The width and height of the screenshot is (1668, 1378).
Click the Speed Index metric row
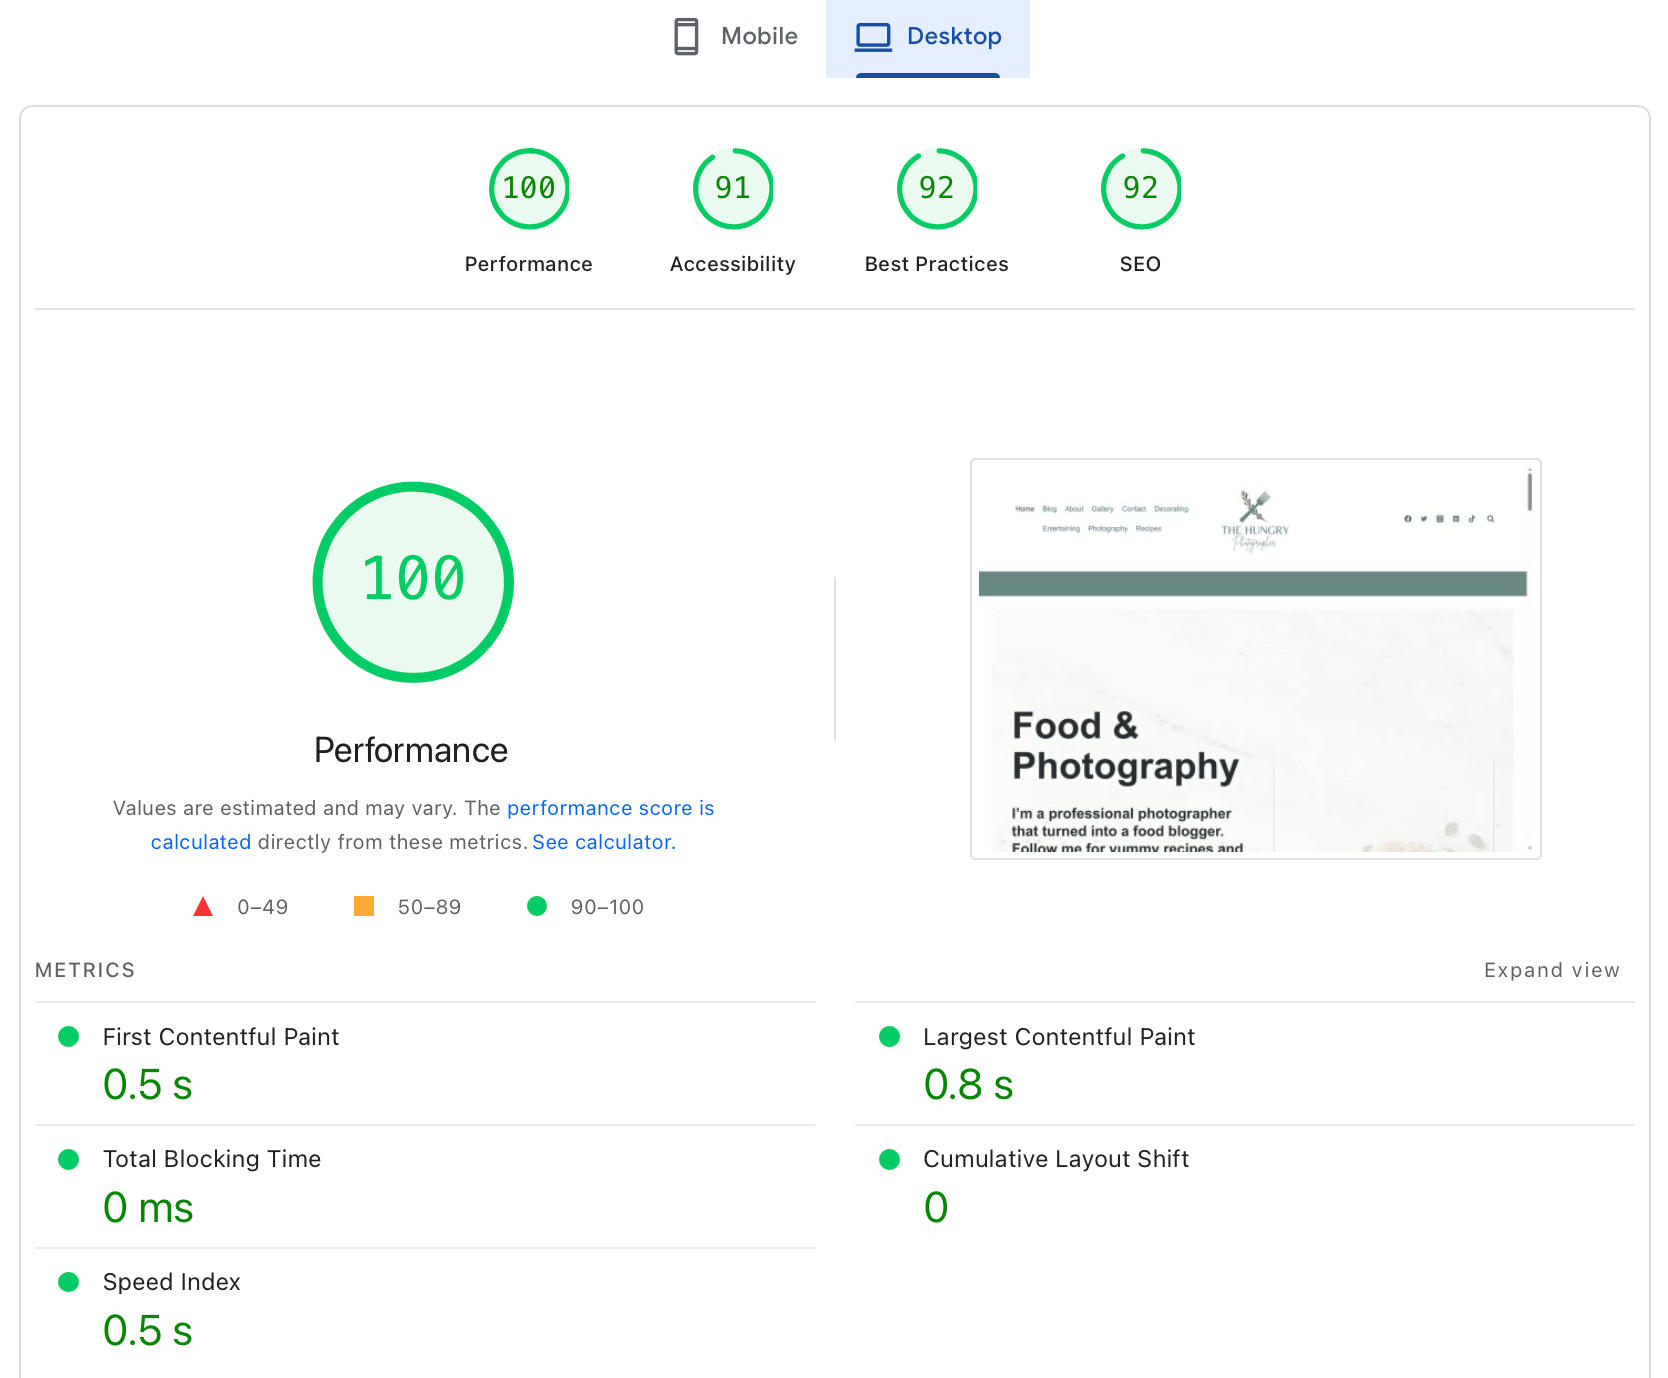click(172, 1282)
